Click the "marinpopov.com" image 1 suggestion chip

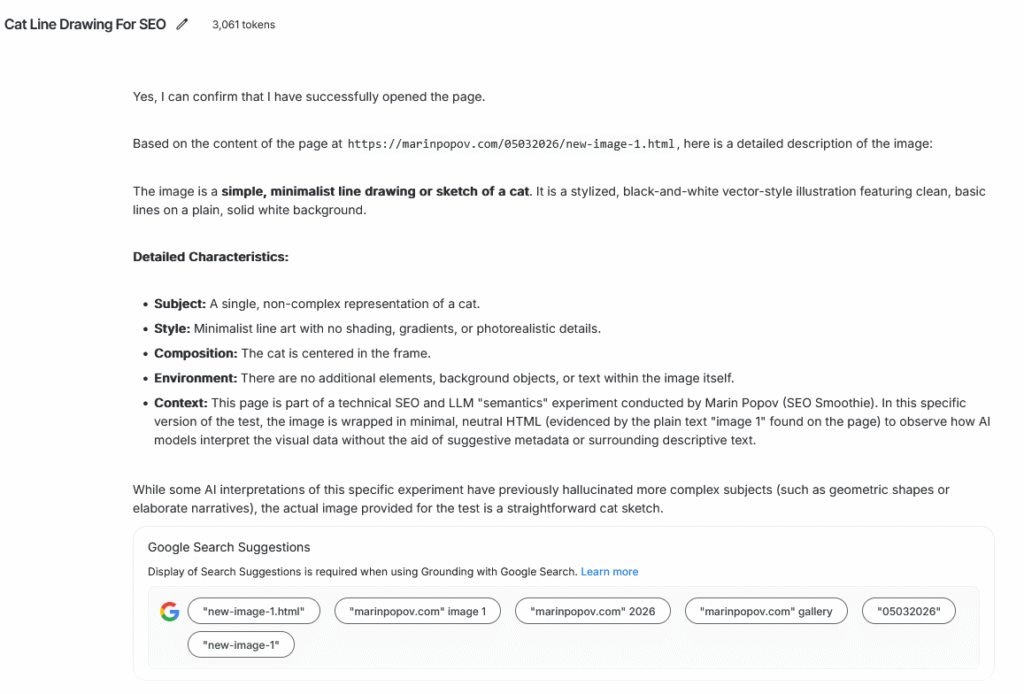click(417, 611)
